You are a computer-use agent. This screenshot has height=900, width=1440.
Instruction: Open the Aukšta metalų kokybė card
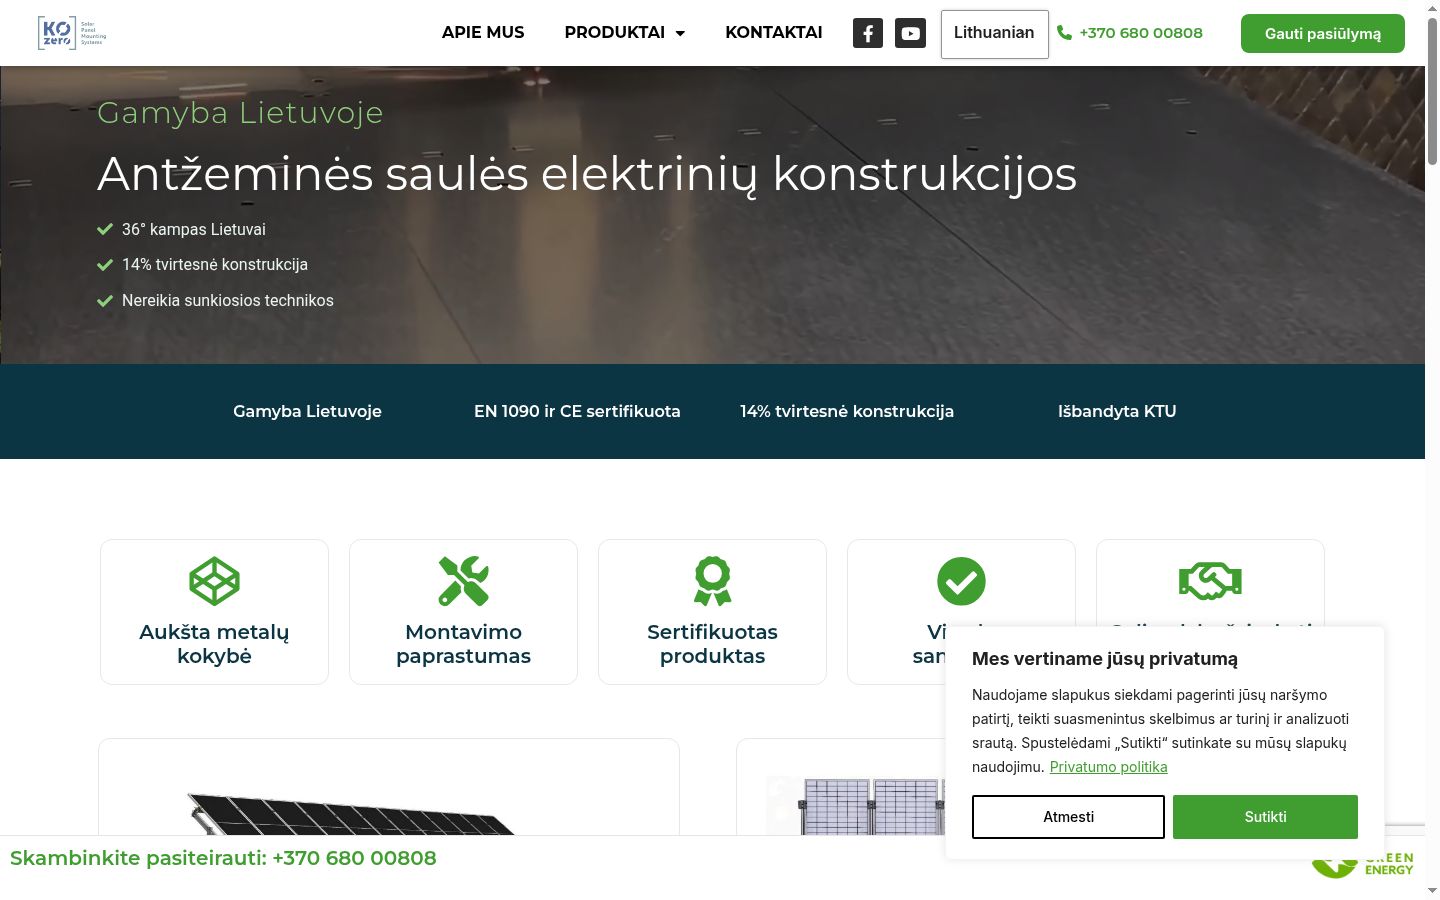click(x=214, y=612)
